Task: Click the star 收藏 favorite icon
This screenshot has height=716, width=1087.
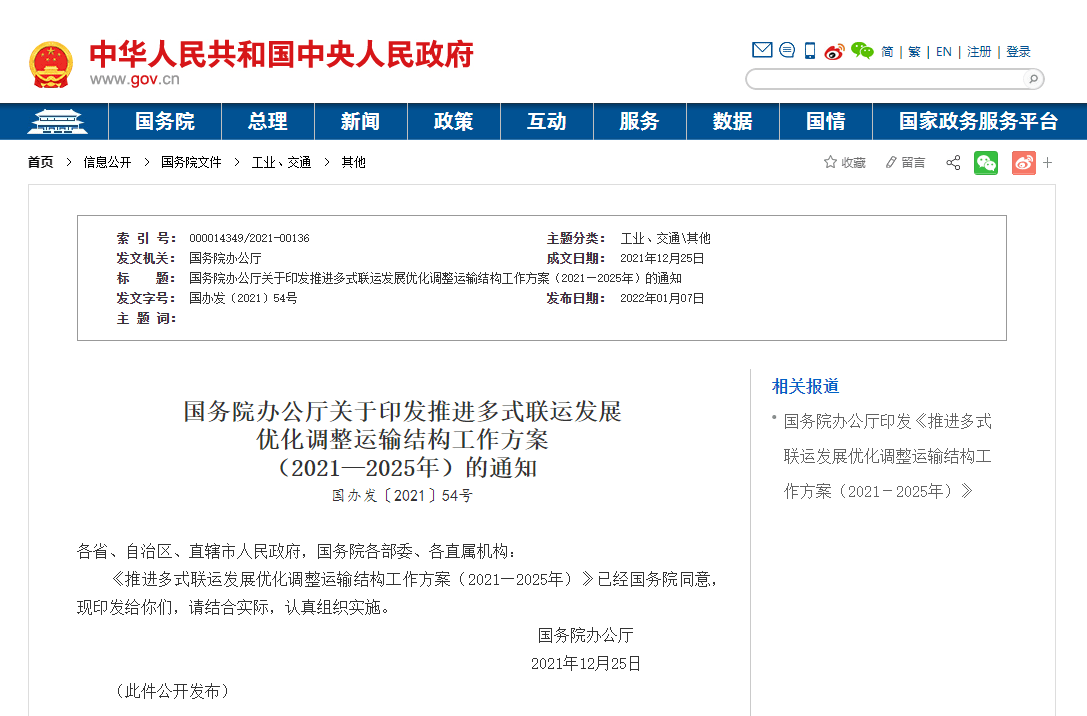Action: coord(830,162)
